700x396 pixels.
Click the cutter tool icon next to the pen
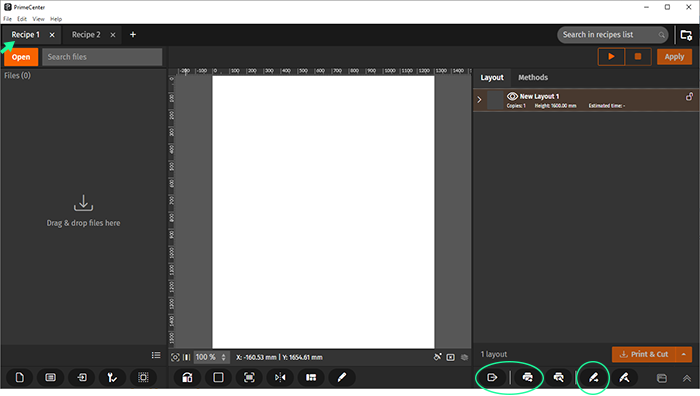coord(624,378)
